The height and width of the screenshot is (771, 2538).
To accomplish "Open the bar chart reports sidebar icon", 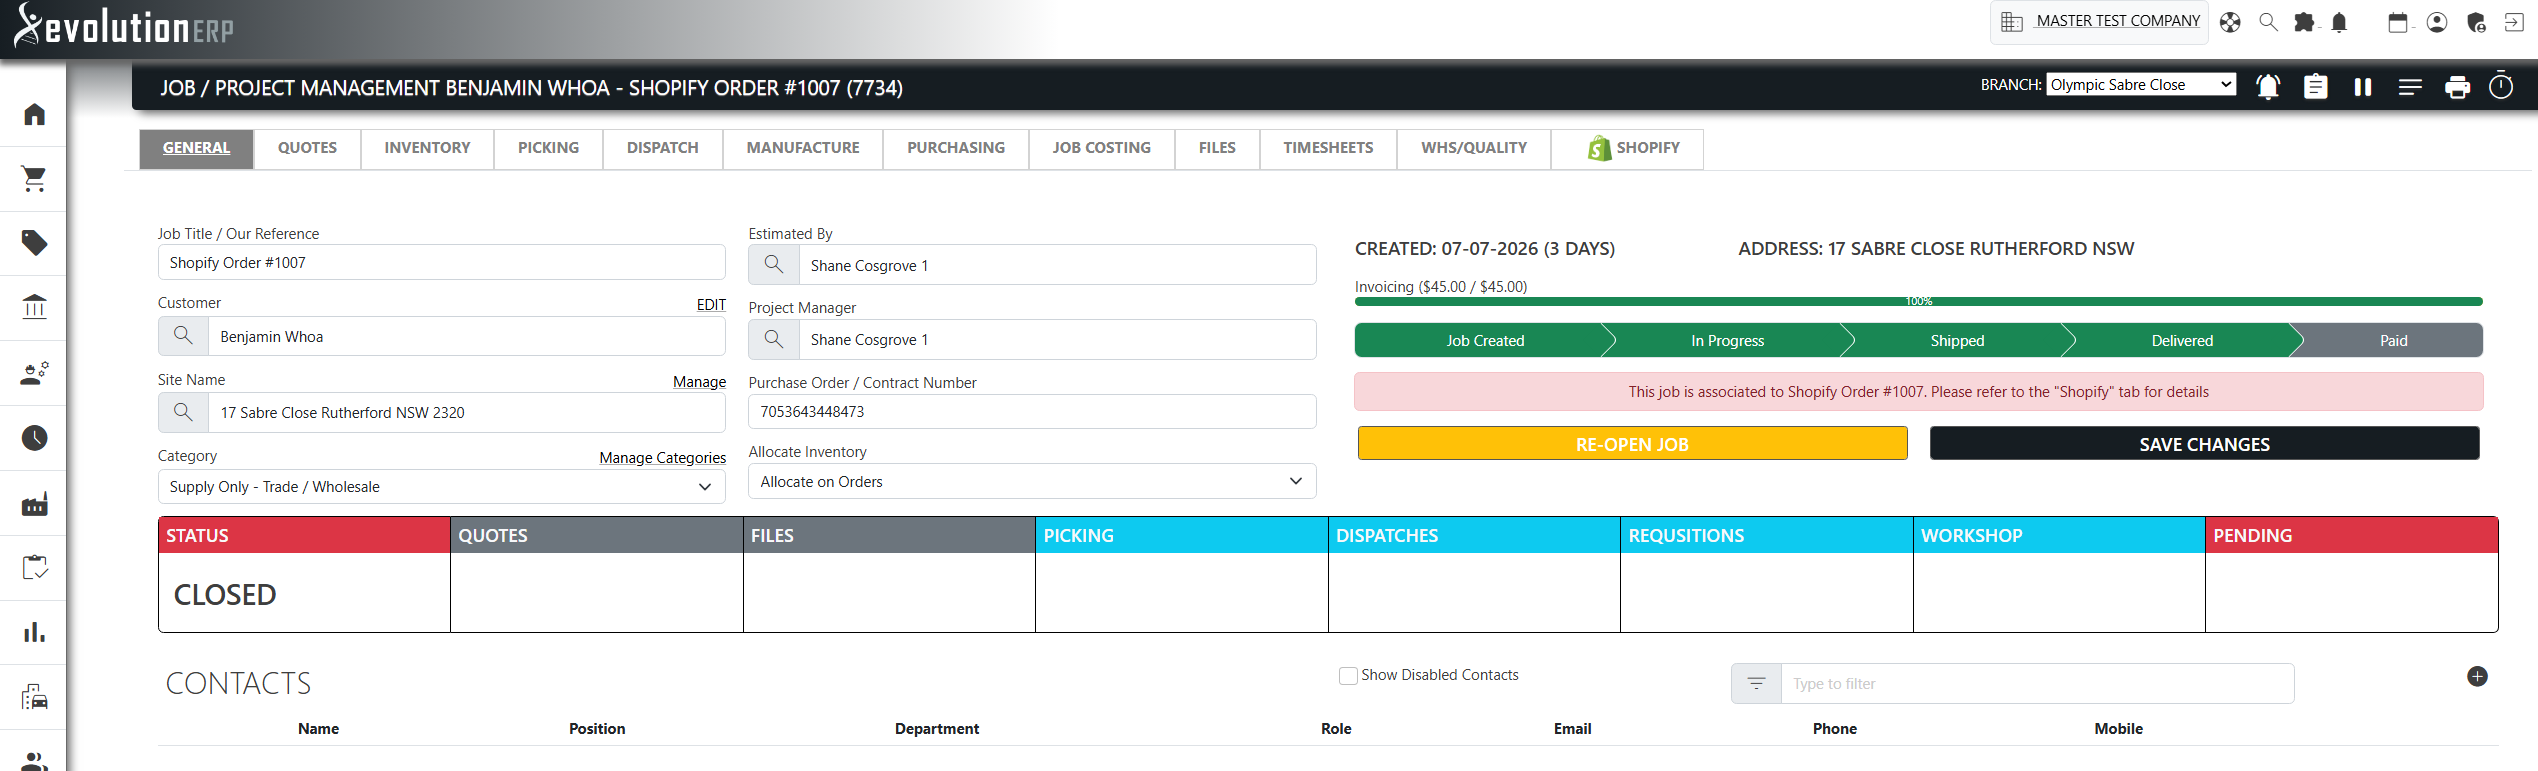I will [34, 632].
